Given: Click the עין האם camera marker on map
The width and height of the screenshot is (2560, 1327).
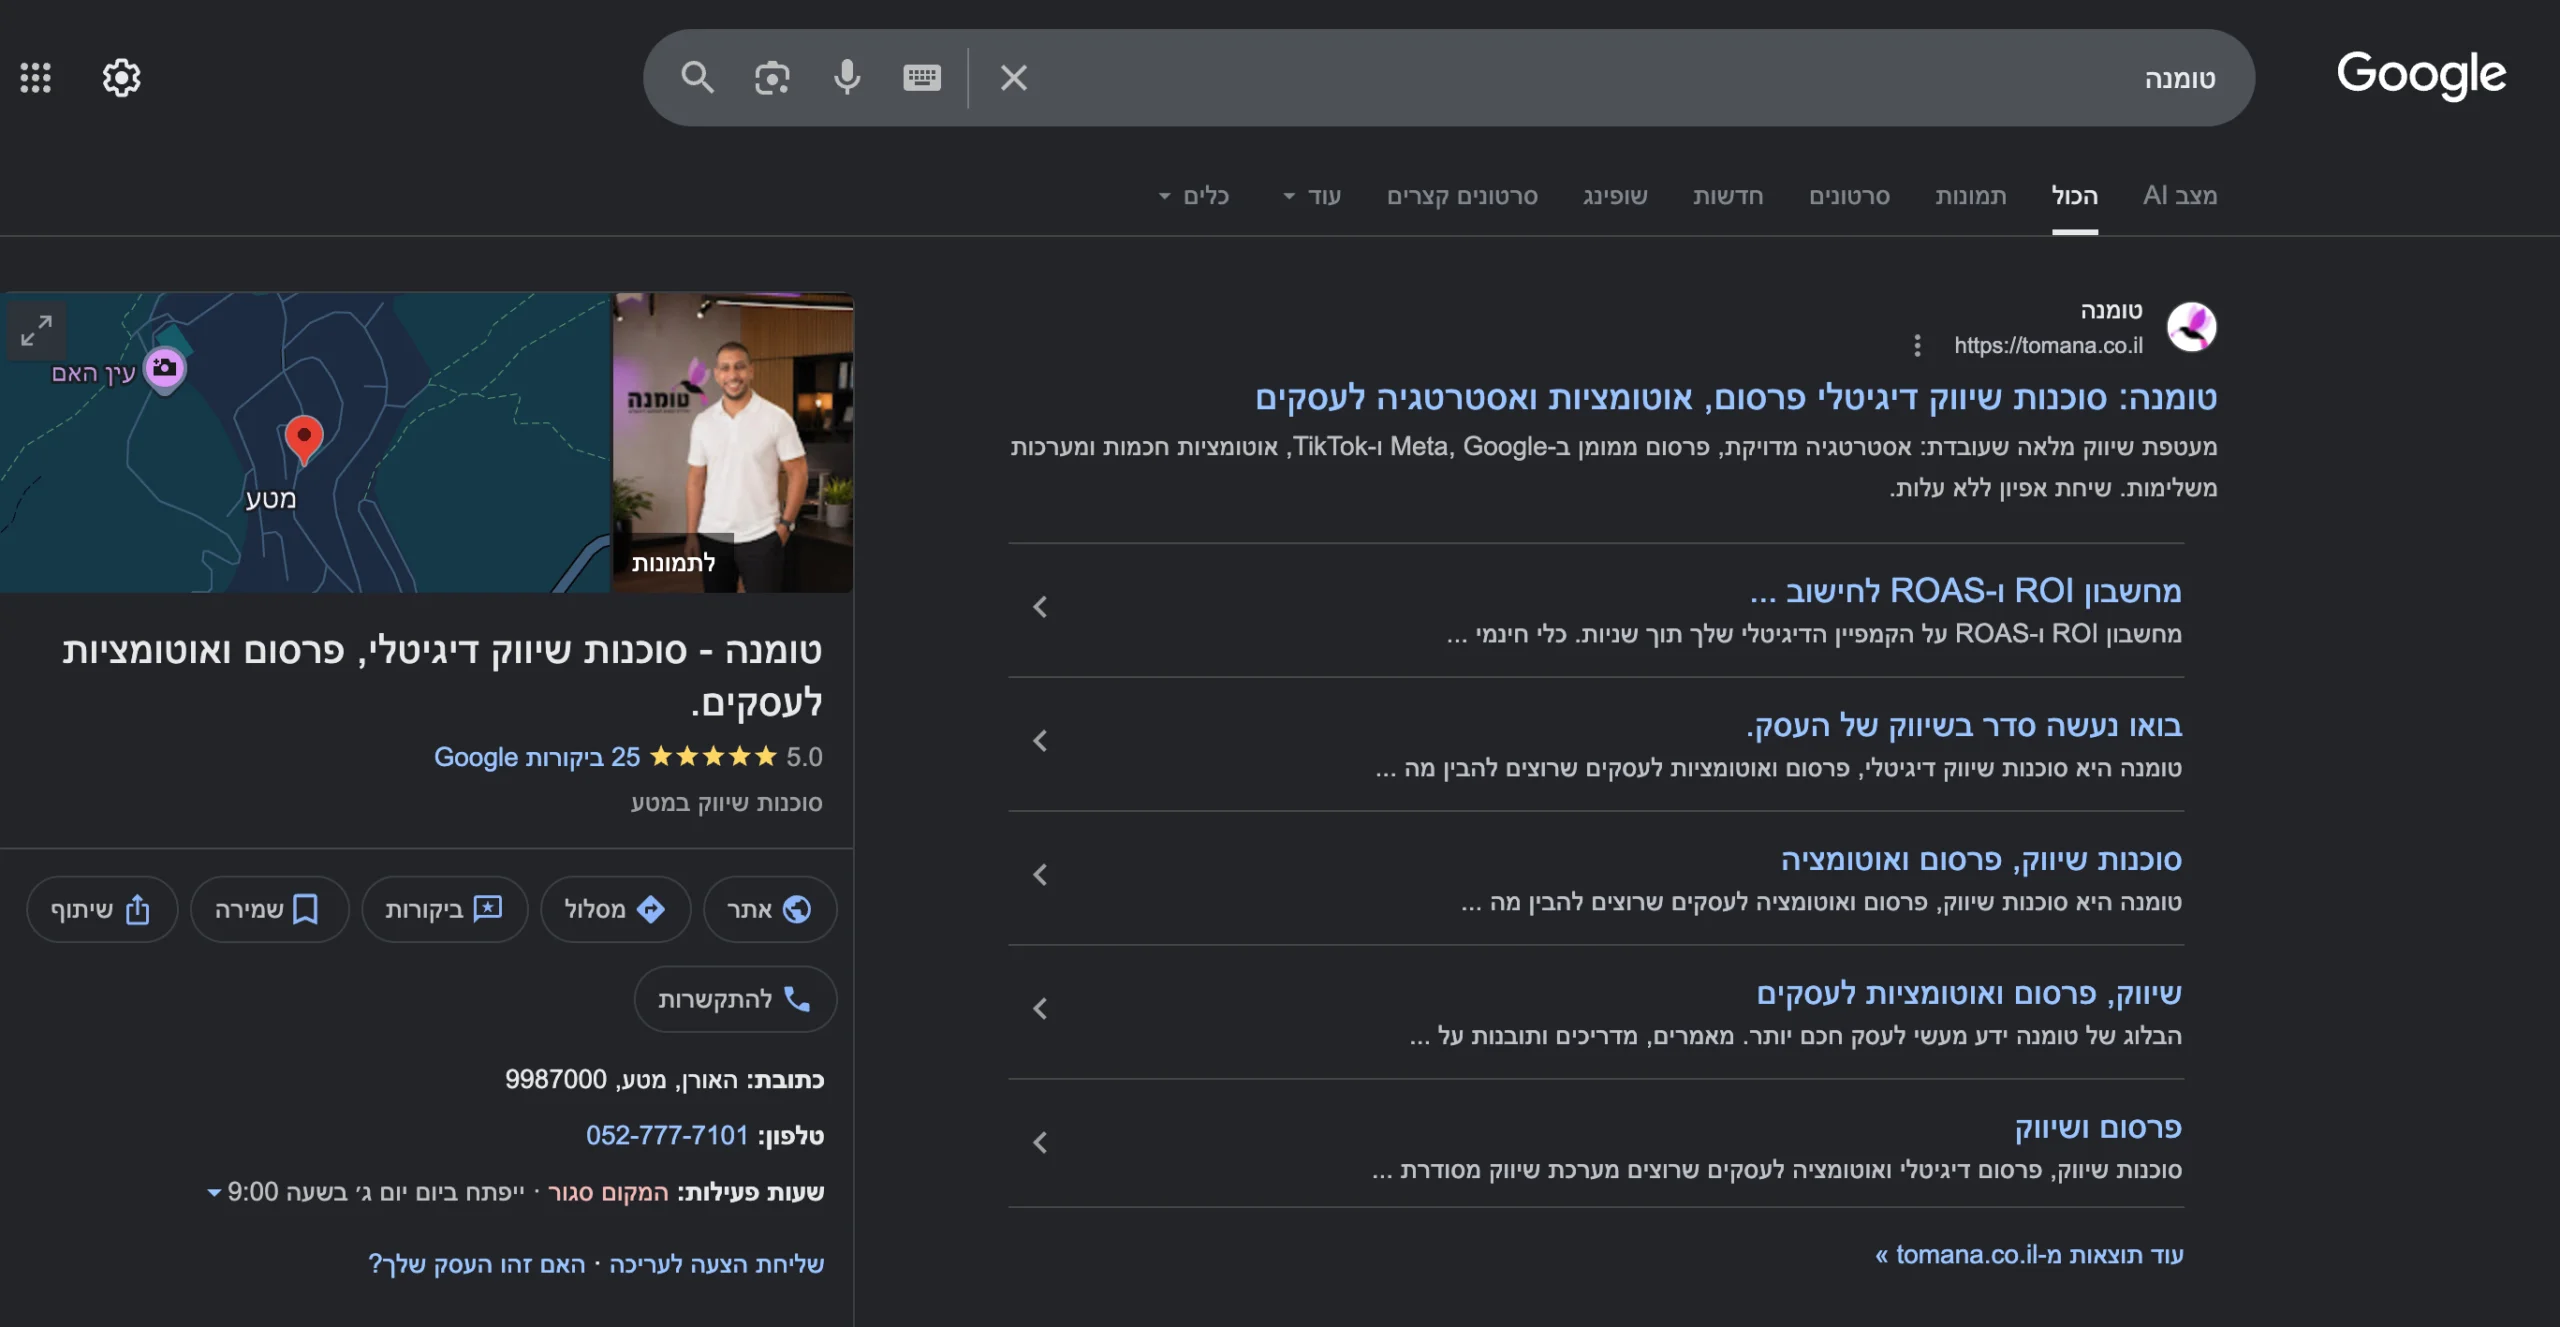Looking at the screenshot, I should 165,369.
